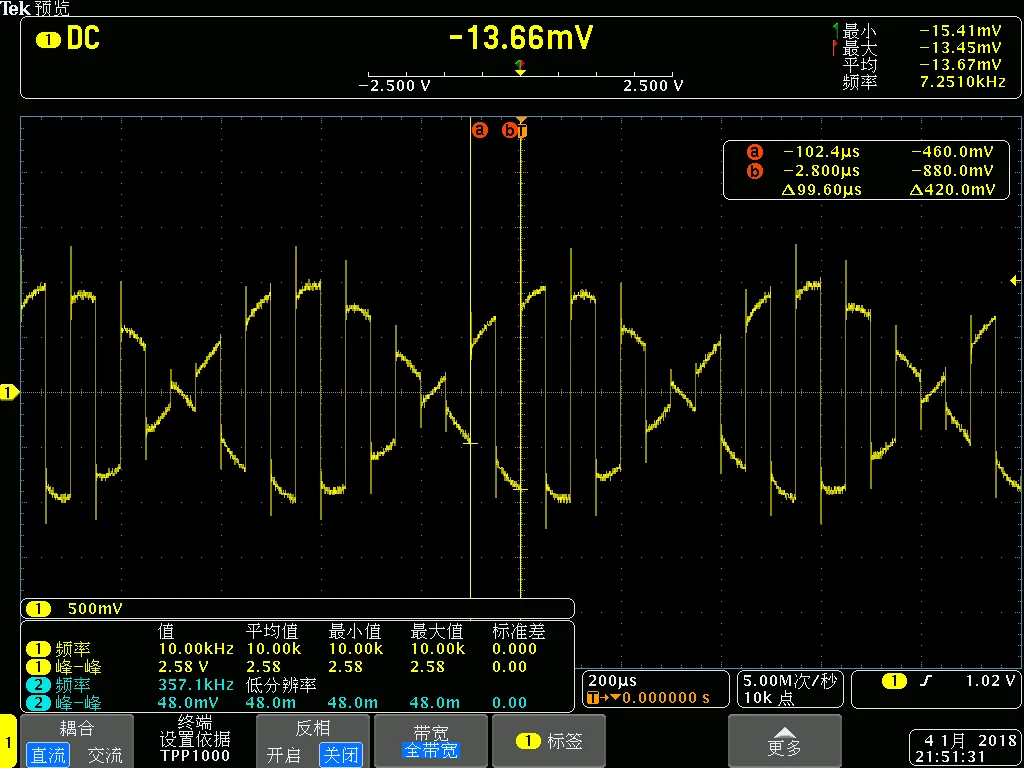Click the DVM range bar between -2.500V and 2.500V
This screenshot has height=768, width=1024.
click(x=520, y=75)
